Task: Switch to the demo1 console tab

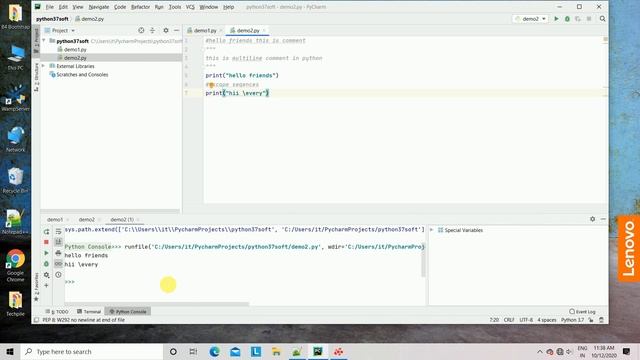Action: (55, 220)
